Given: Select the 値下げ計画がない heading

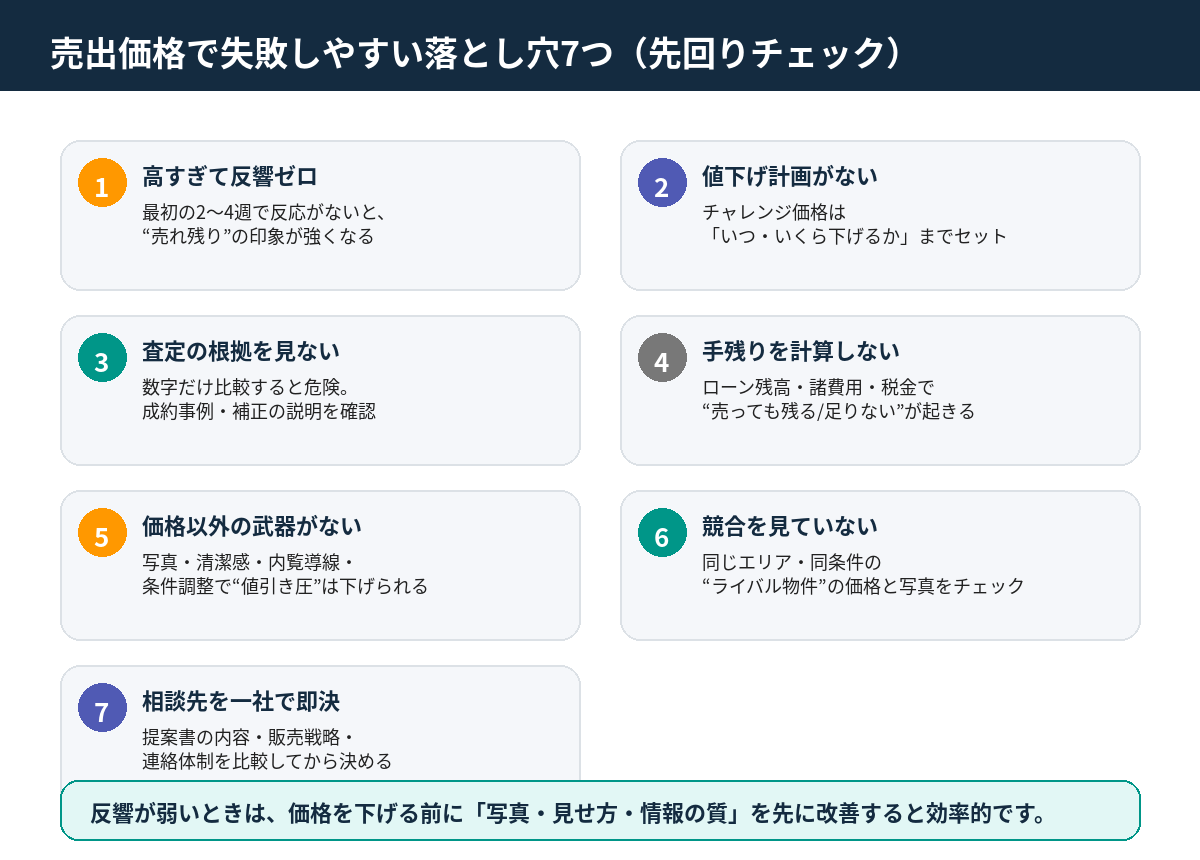Looking at the screenshot, I should point(790,177).
